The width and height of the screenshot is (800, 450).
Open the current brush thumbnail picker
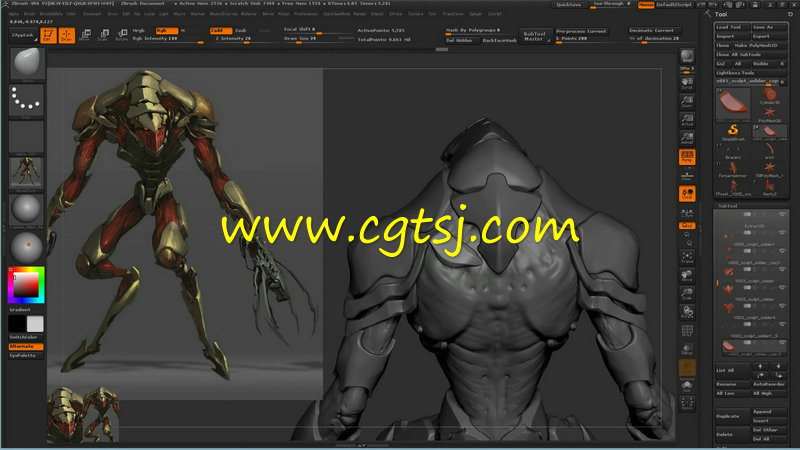pos(27,64)
